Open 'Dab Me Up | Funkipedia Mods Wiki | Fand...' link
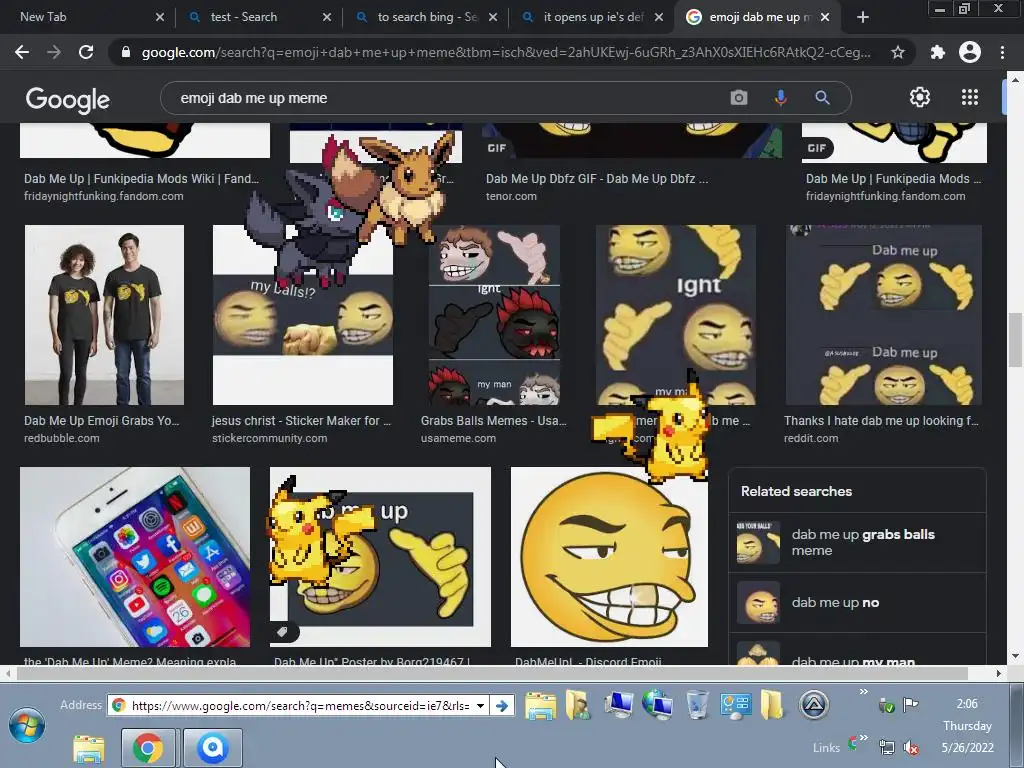The image size is (1024, 768). coord(141,179)
